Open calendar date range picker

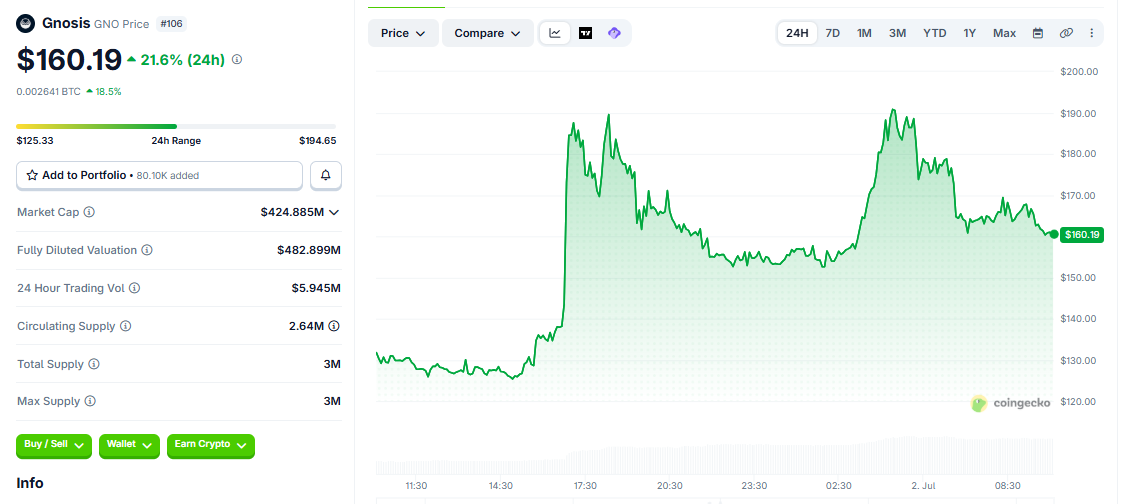click(x=1038, y=33)
